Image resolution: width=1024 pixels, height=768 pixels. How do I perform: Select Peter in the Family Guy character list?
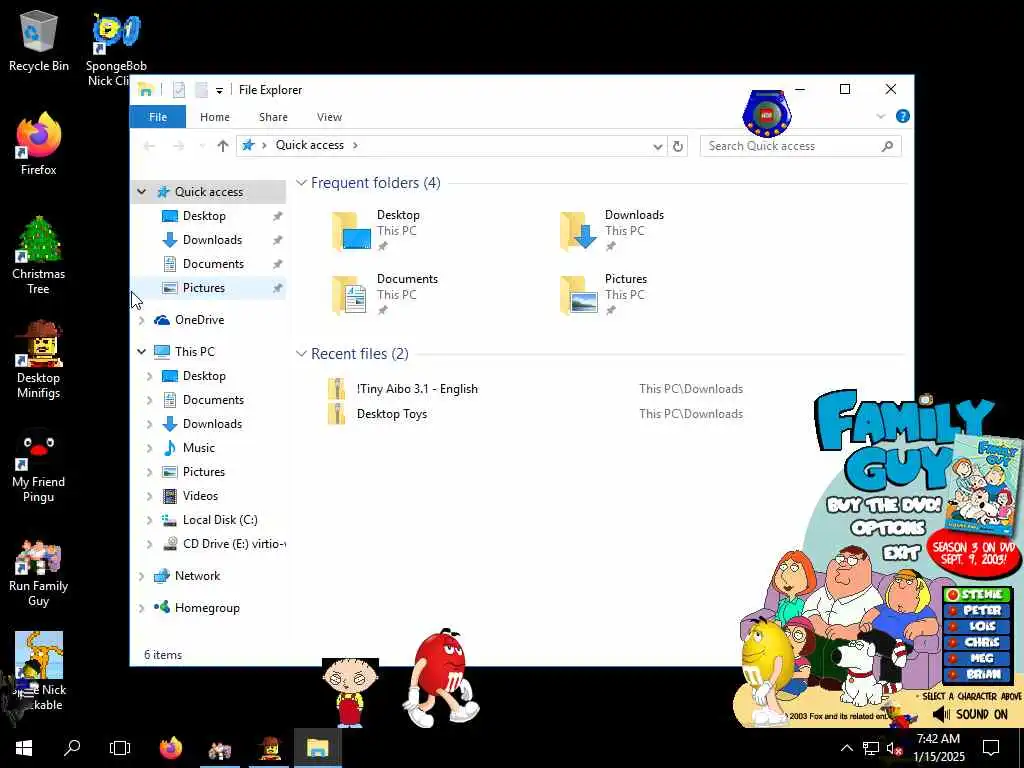[977, 611]
